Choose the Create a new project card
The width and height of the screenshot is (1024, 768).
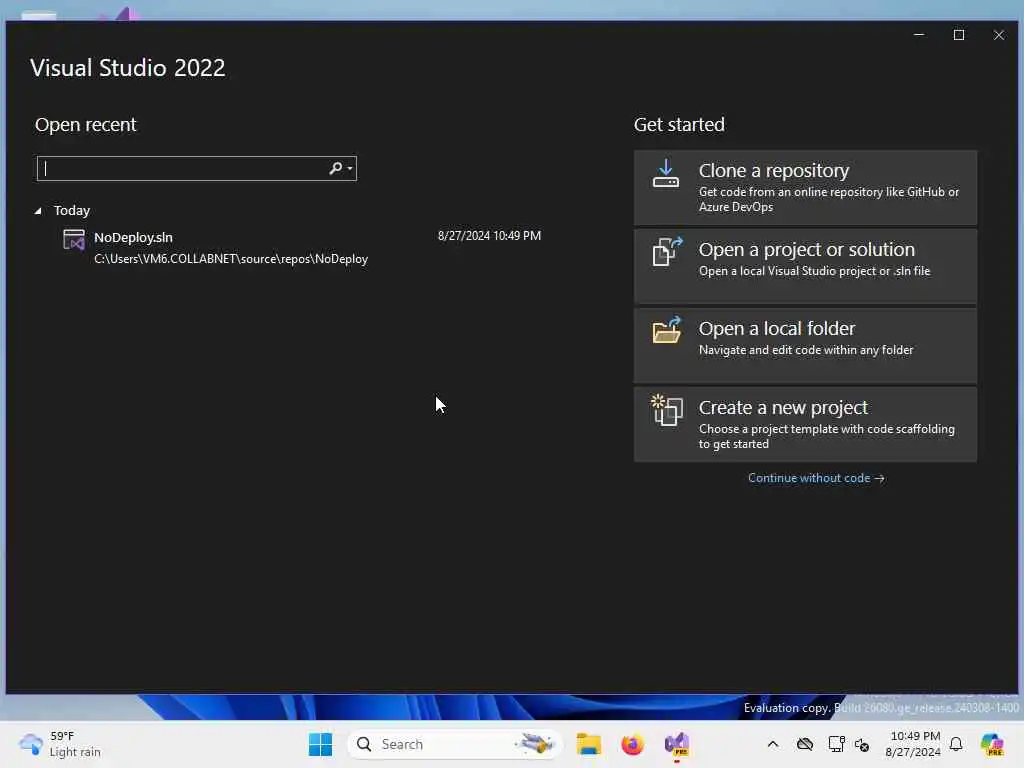pyautogui.click(x=805, y=424)
